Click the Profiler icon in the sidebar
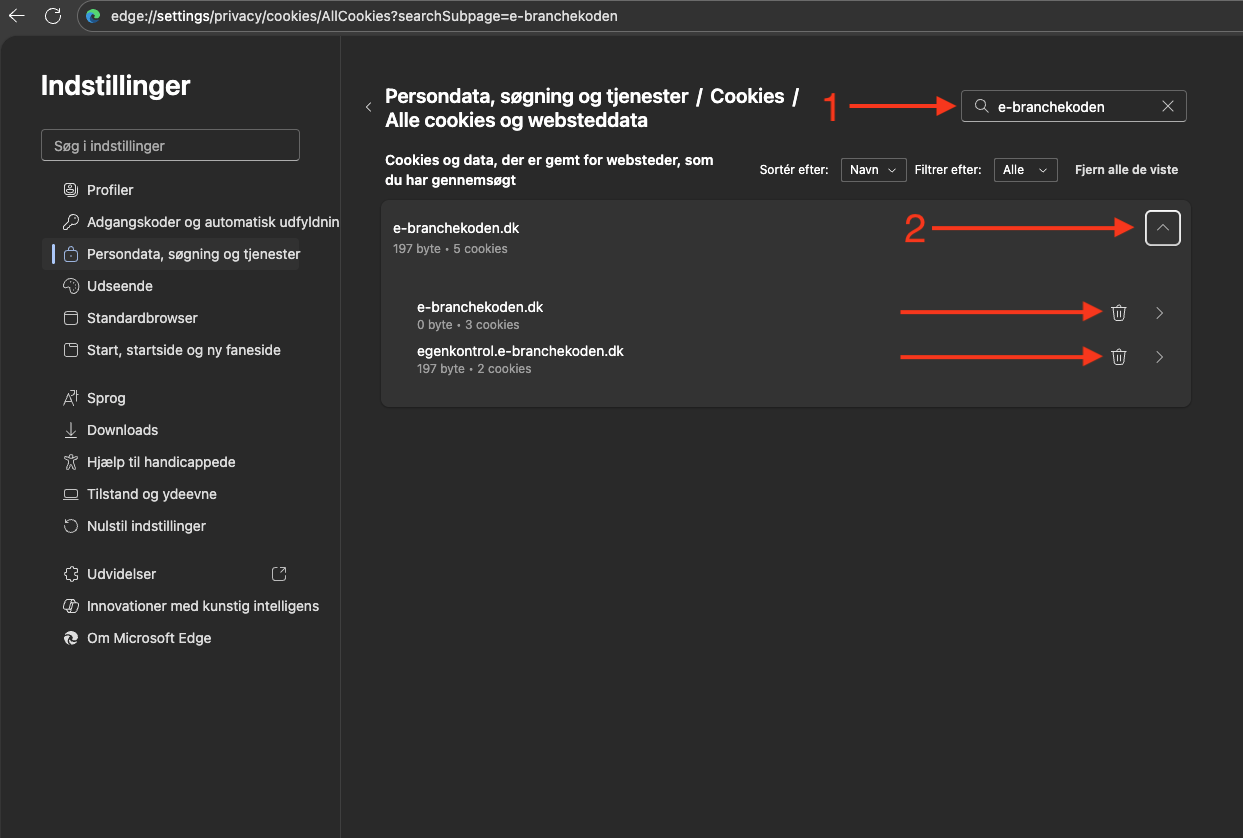The image size is (1243, 838). (70, 190)
